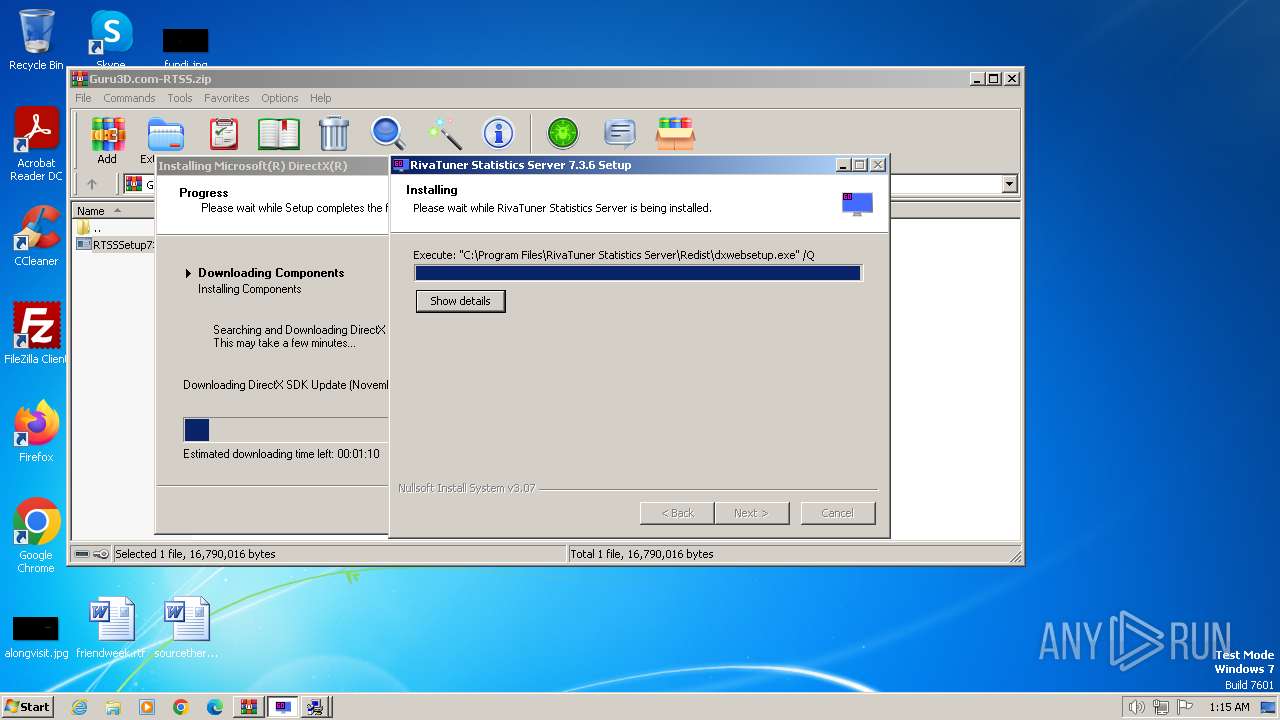Click the Cancel button in RivaTuner setup
The height and width of the screenshot is (720, 1280).
837,513
